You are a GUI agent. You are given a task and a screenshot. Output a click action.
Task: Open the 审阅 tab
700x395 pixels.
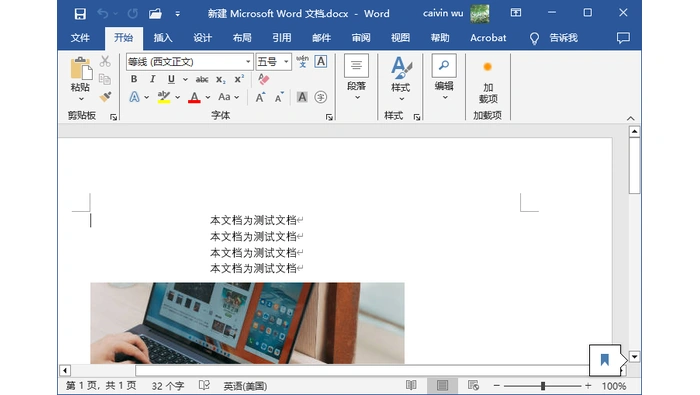coord(361,38)
